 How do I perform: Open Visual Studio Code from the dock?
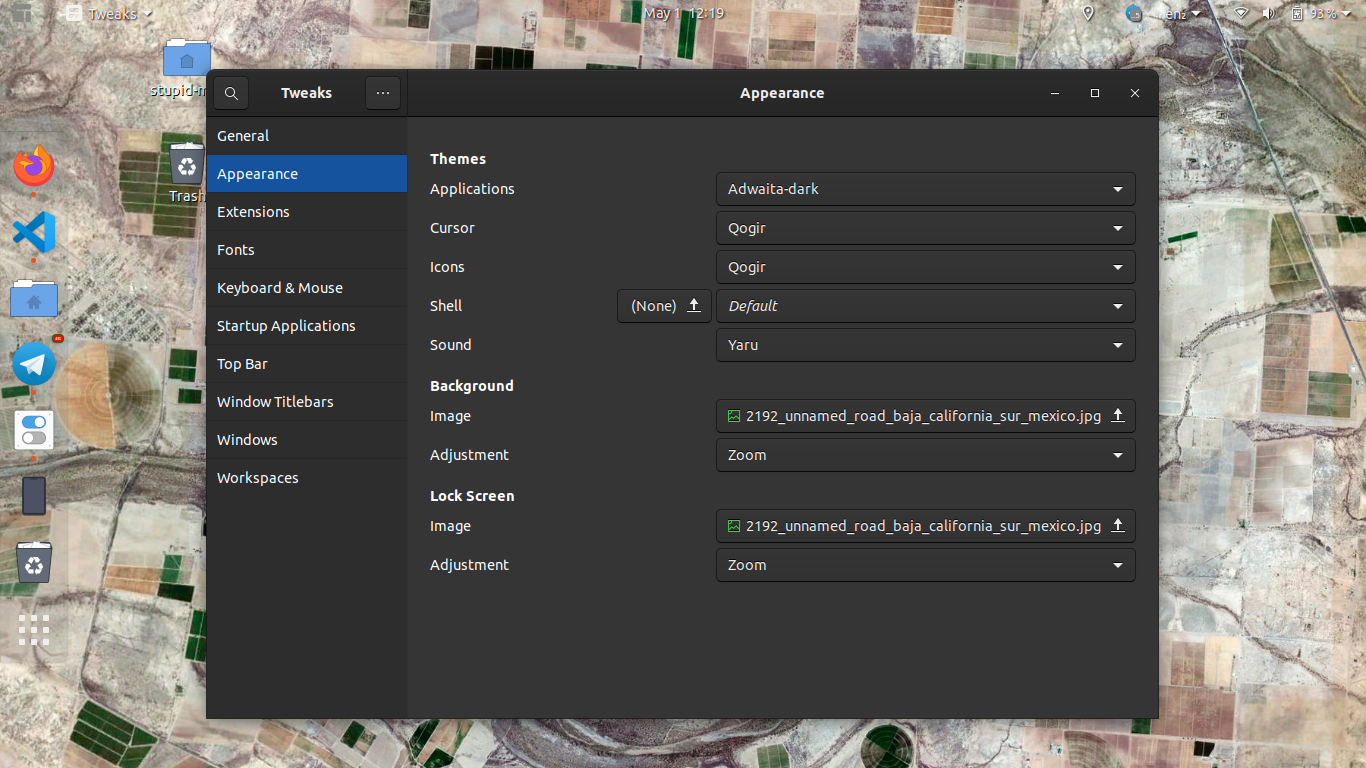tap(34, 232)
